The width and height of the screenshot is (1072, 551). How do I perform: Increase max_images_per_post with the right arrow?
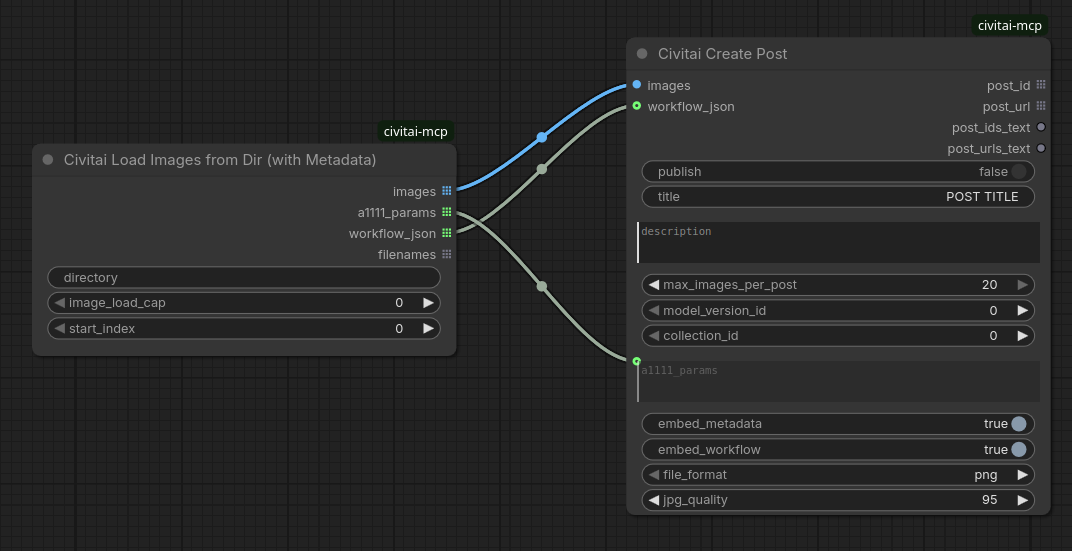click(x=1023, y=285)
